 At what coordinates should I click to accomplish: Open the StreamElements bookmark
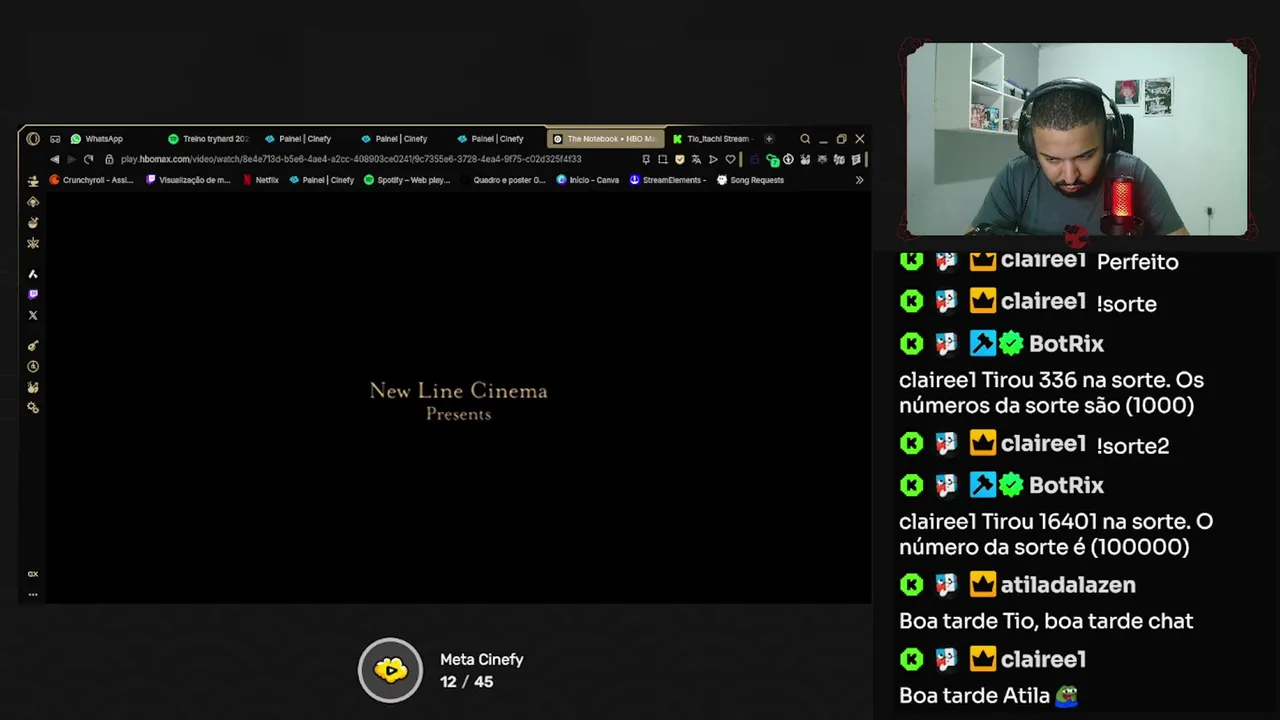click(668, 180)
